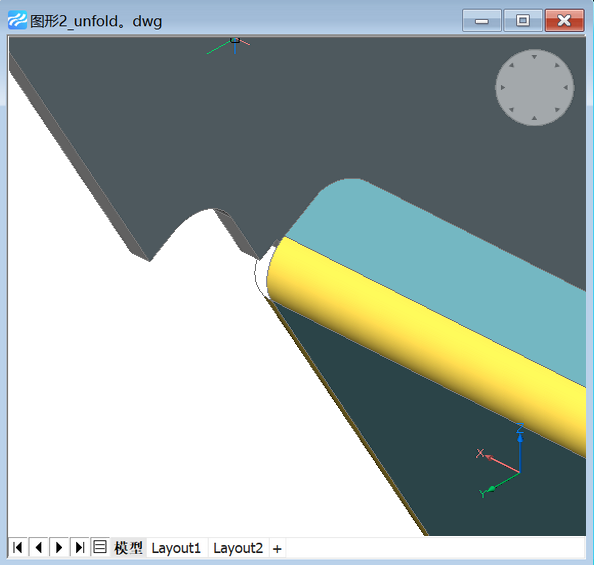This screenshot has height=565, width=594.
Task: Switch to the Layout1 tab
Action: click(x=176, y=548)
